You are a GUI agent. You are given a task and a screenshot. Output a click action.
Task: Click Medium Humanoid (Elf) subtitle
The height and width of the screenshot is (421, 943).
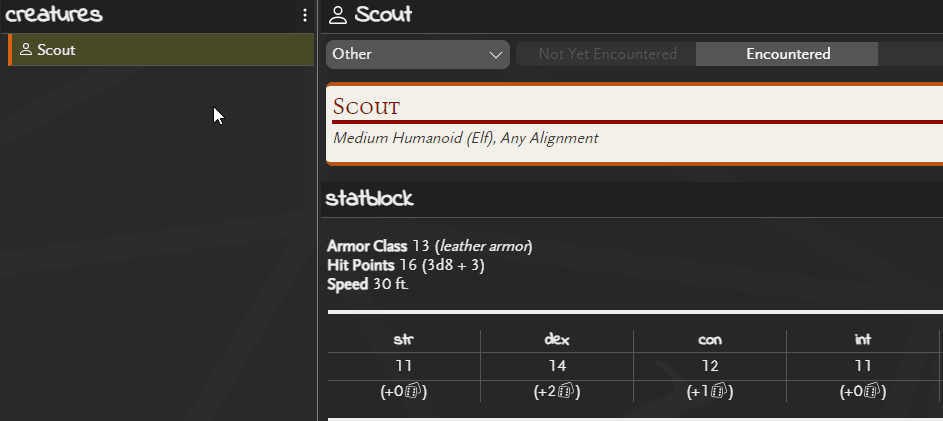click(x=465, y=138)
